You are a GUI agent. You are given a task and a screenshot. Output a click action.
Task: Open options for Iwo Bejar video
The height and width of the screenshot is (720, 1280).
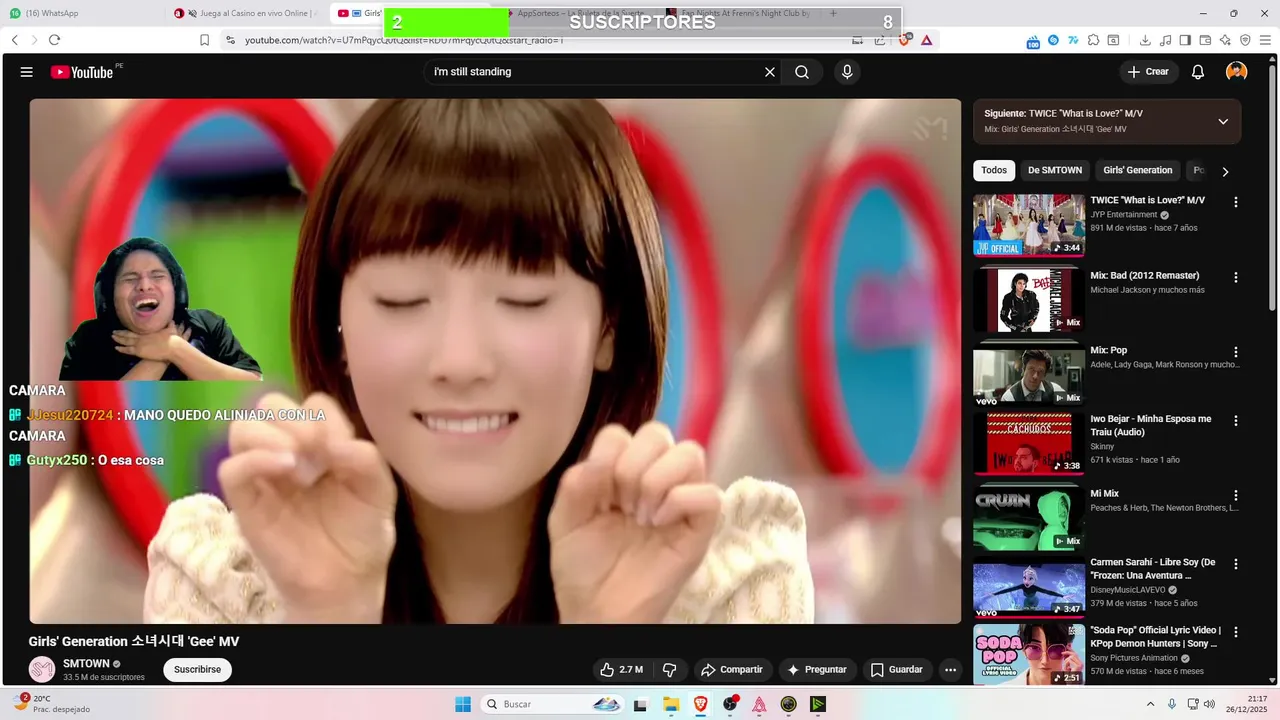[1236, 420]
